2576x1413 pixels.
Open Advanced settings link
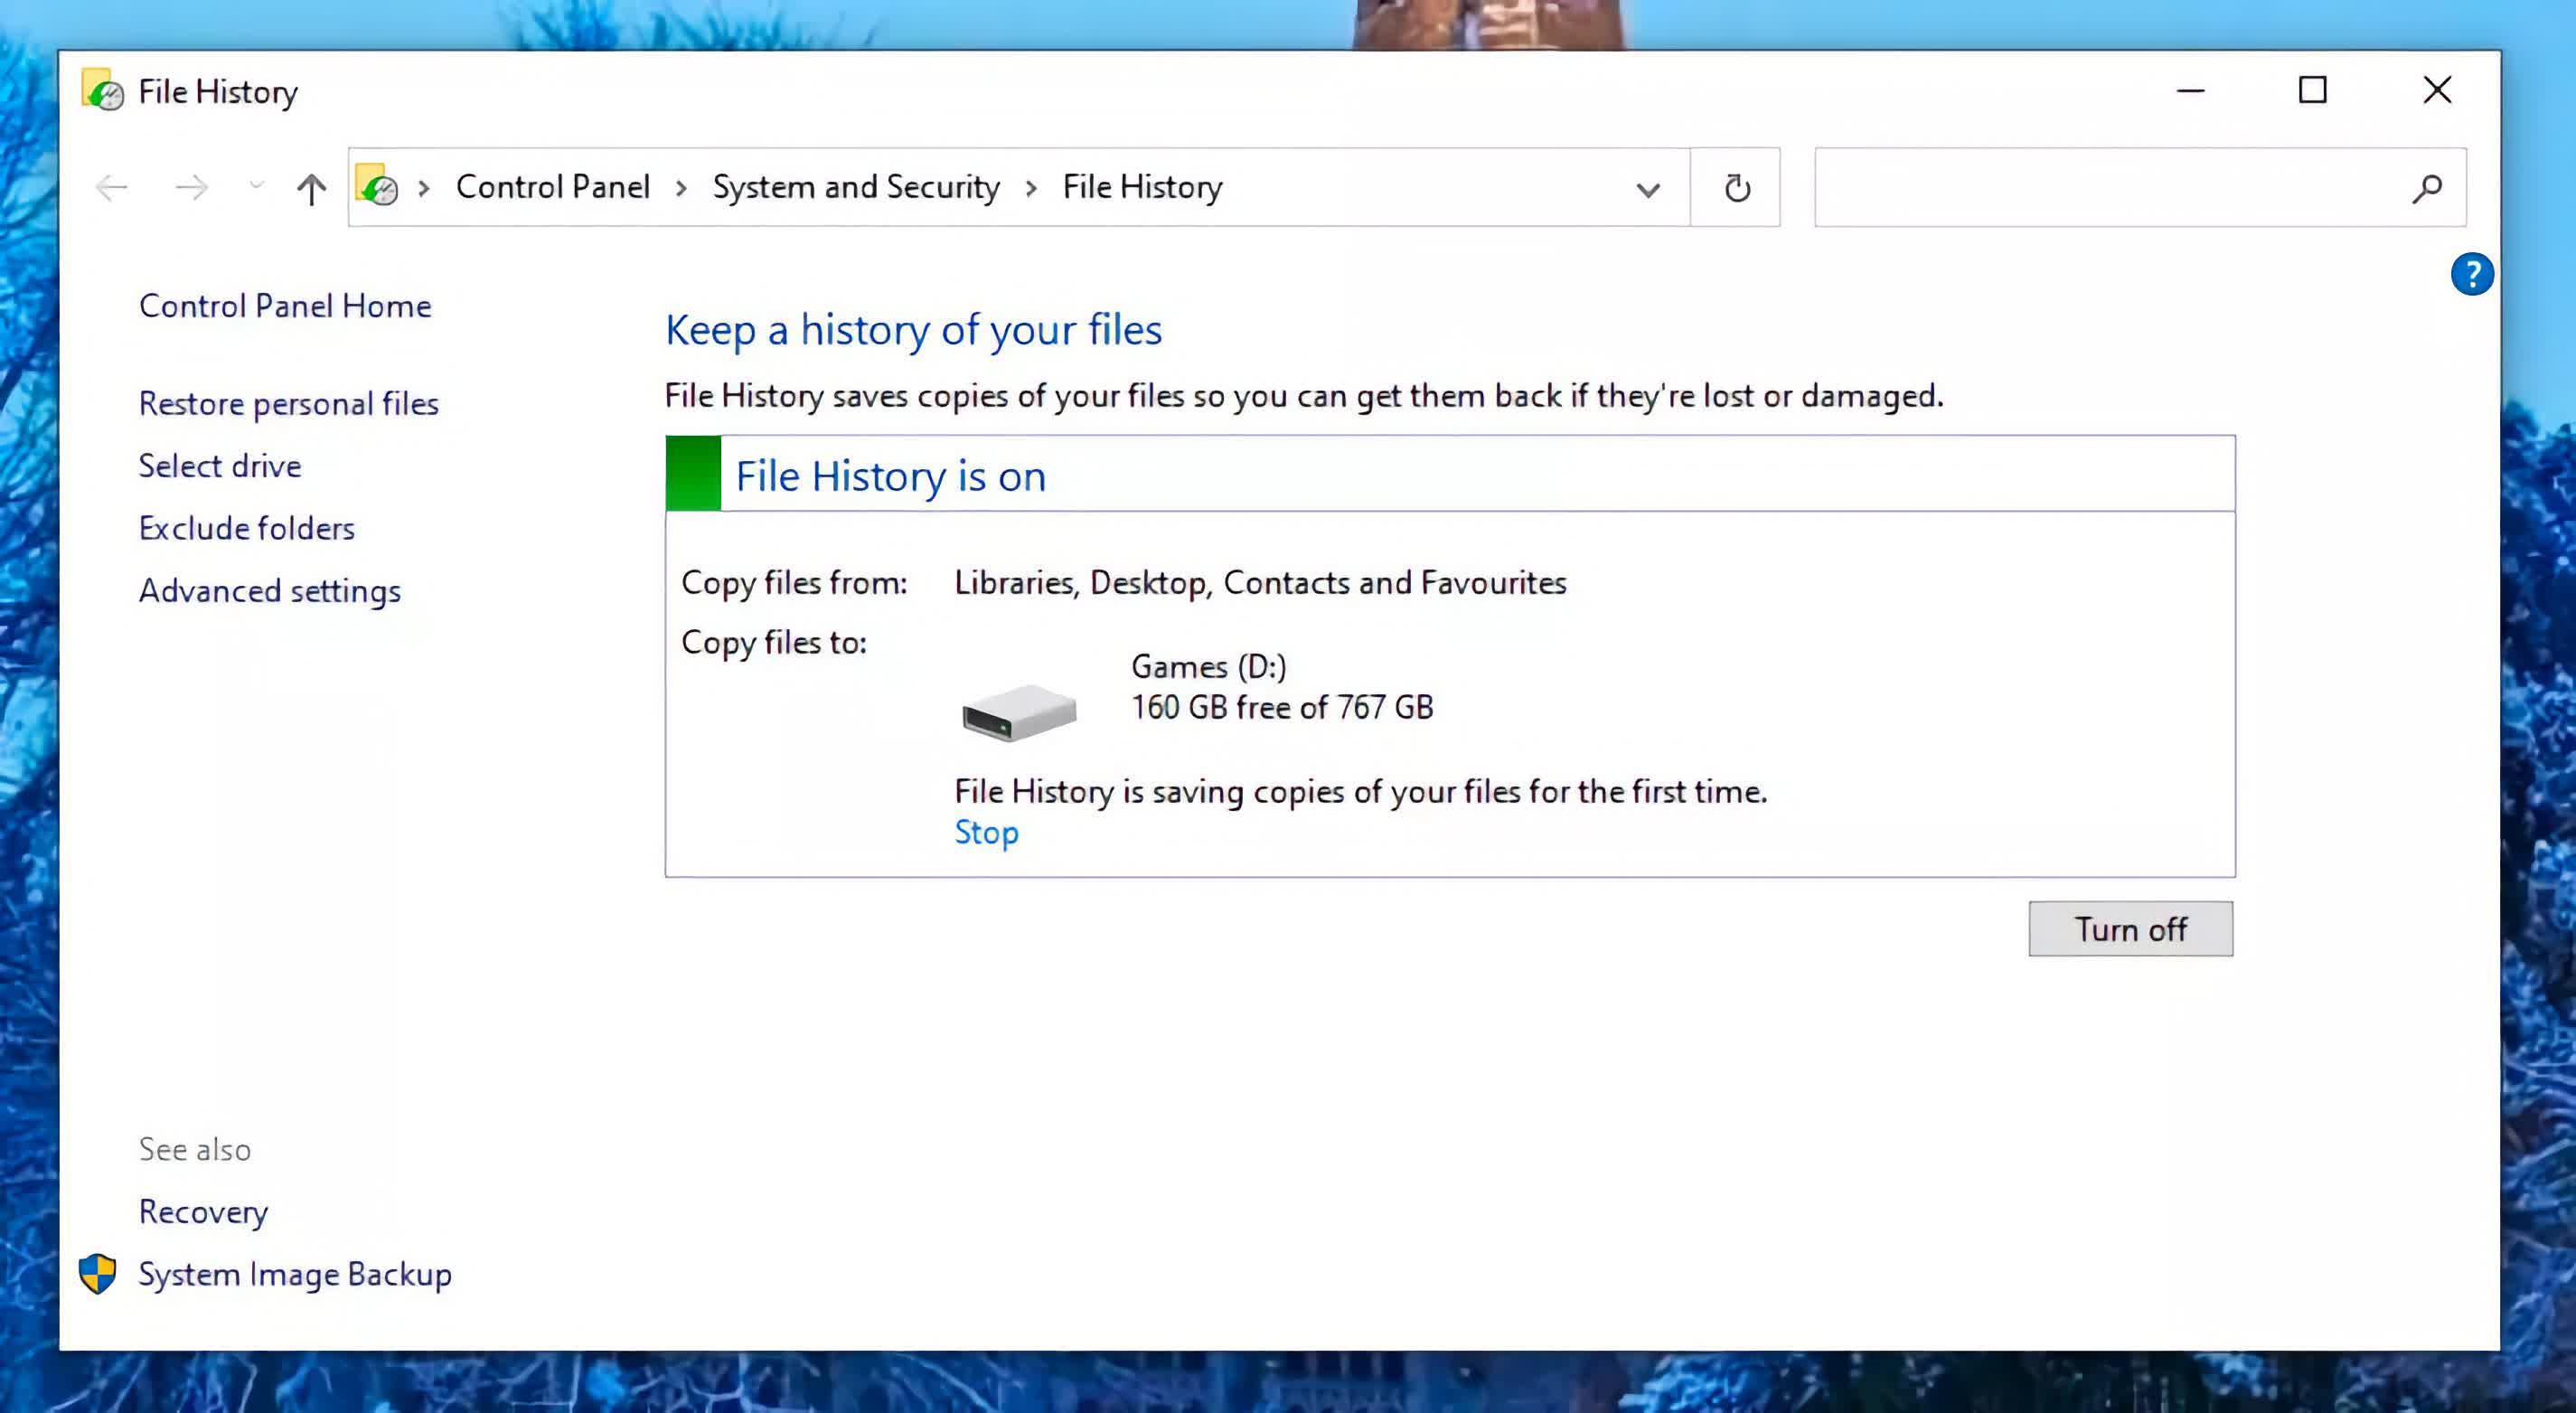click(270, 591)
